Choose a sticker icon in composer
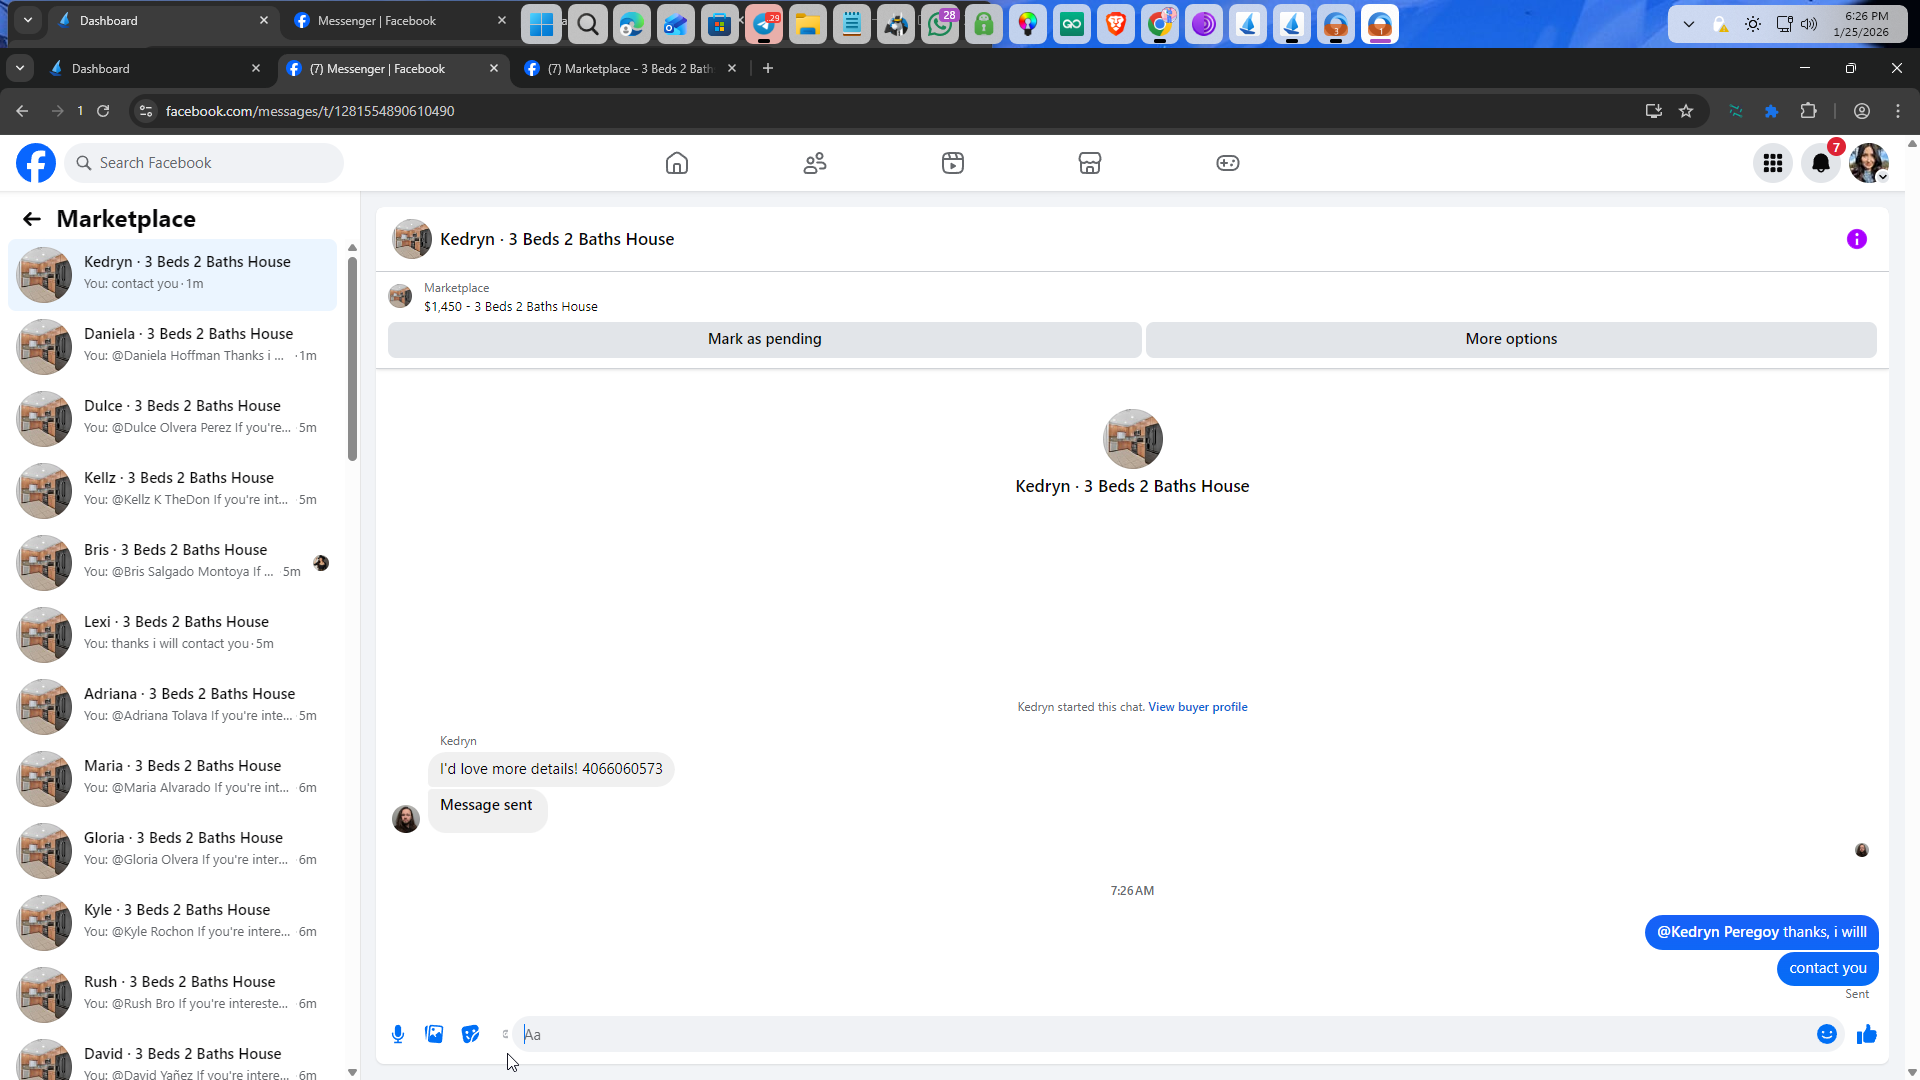The width and height of the screenshot is (1920, 1080). point(470,1034)
